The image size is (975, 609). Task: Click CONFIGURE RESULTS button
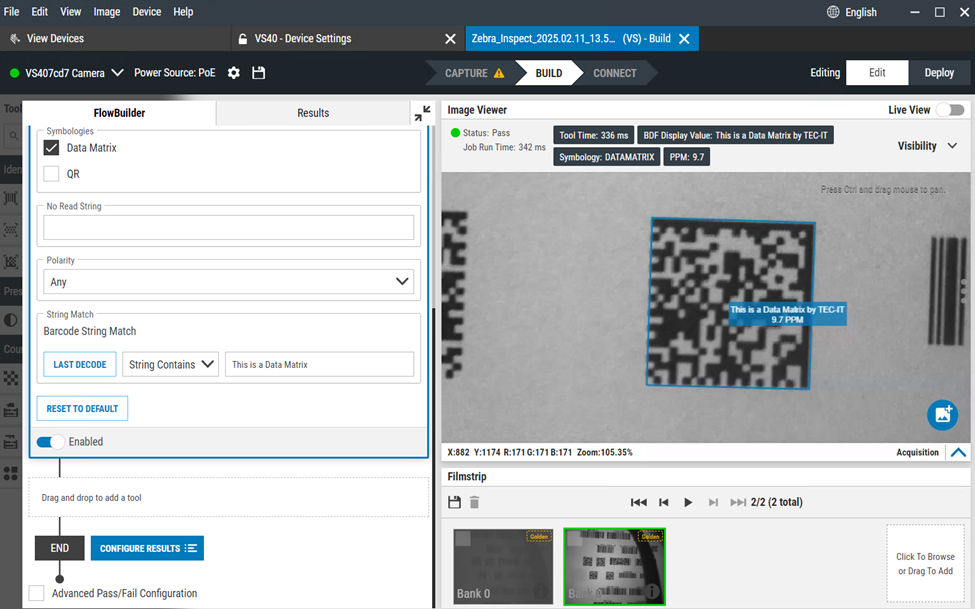(x=147, y=548)
